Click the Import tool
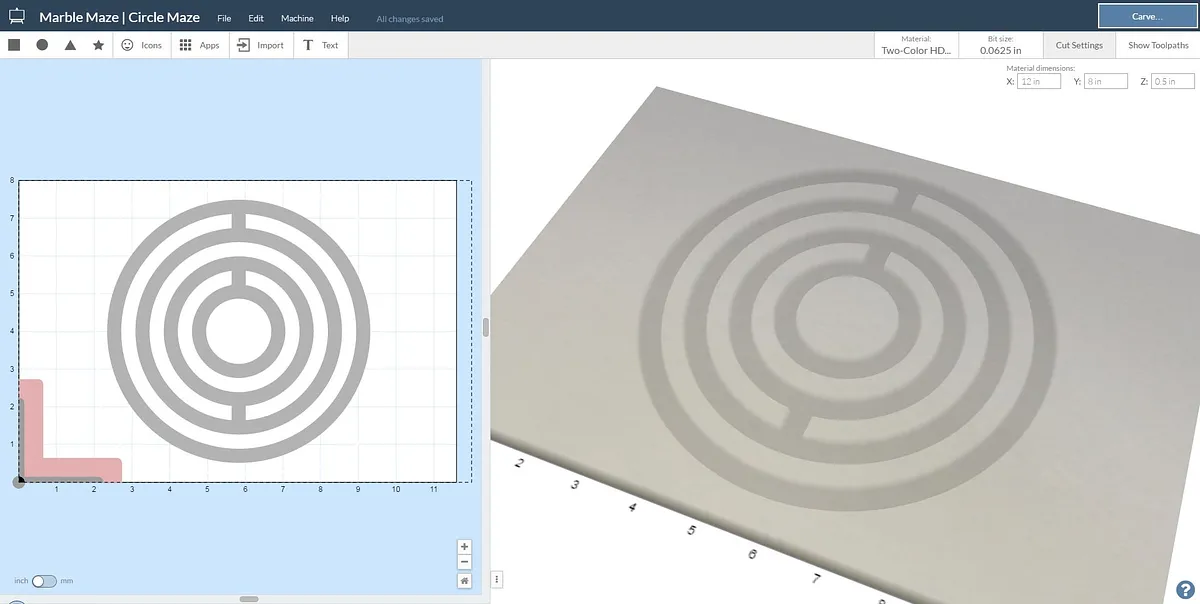1200x604 pixels. click(x=260, y=45)
